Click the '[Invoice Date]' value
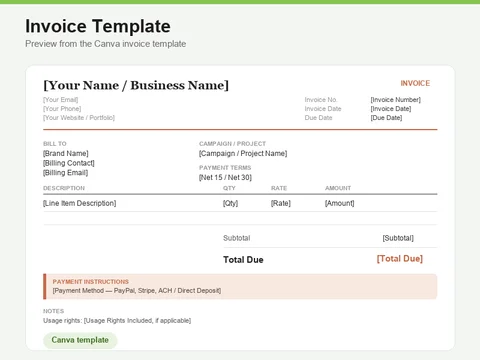 tap(391, 109)
